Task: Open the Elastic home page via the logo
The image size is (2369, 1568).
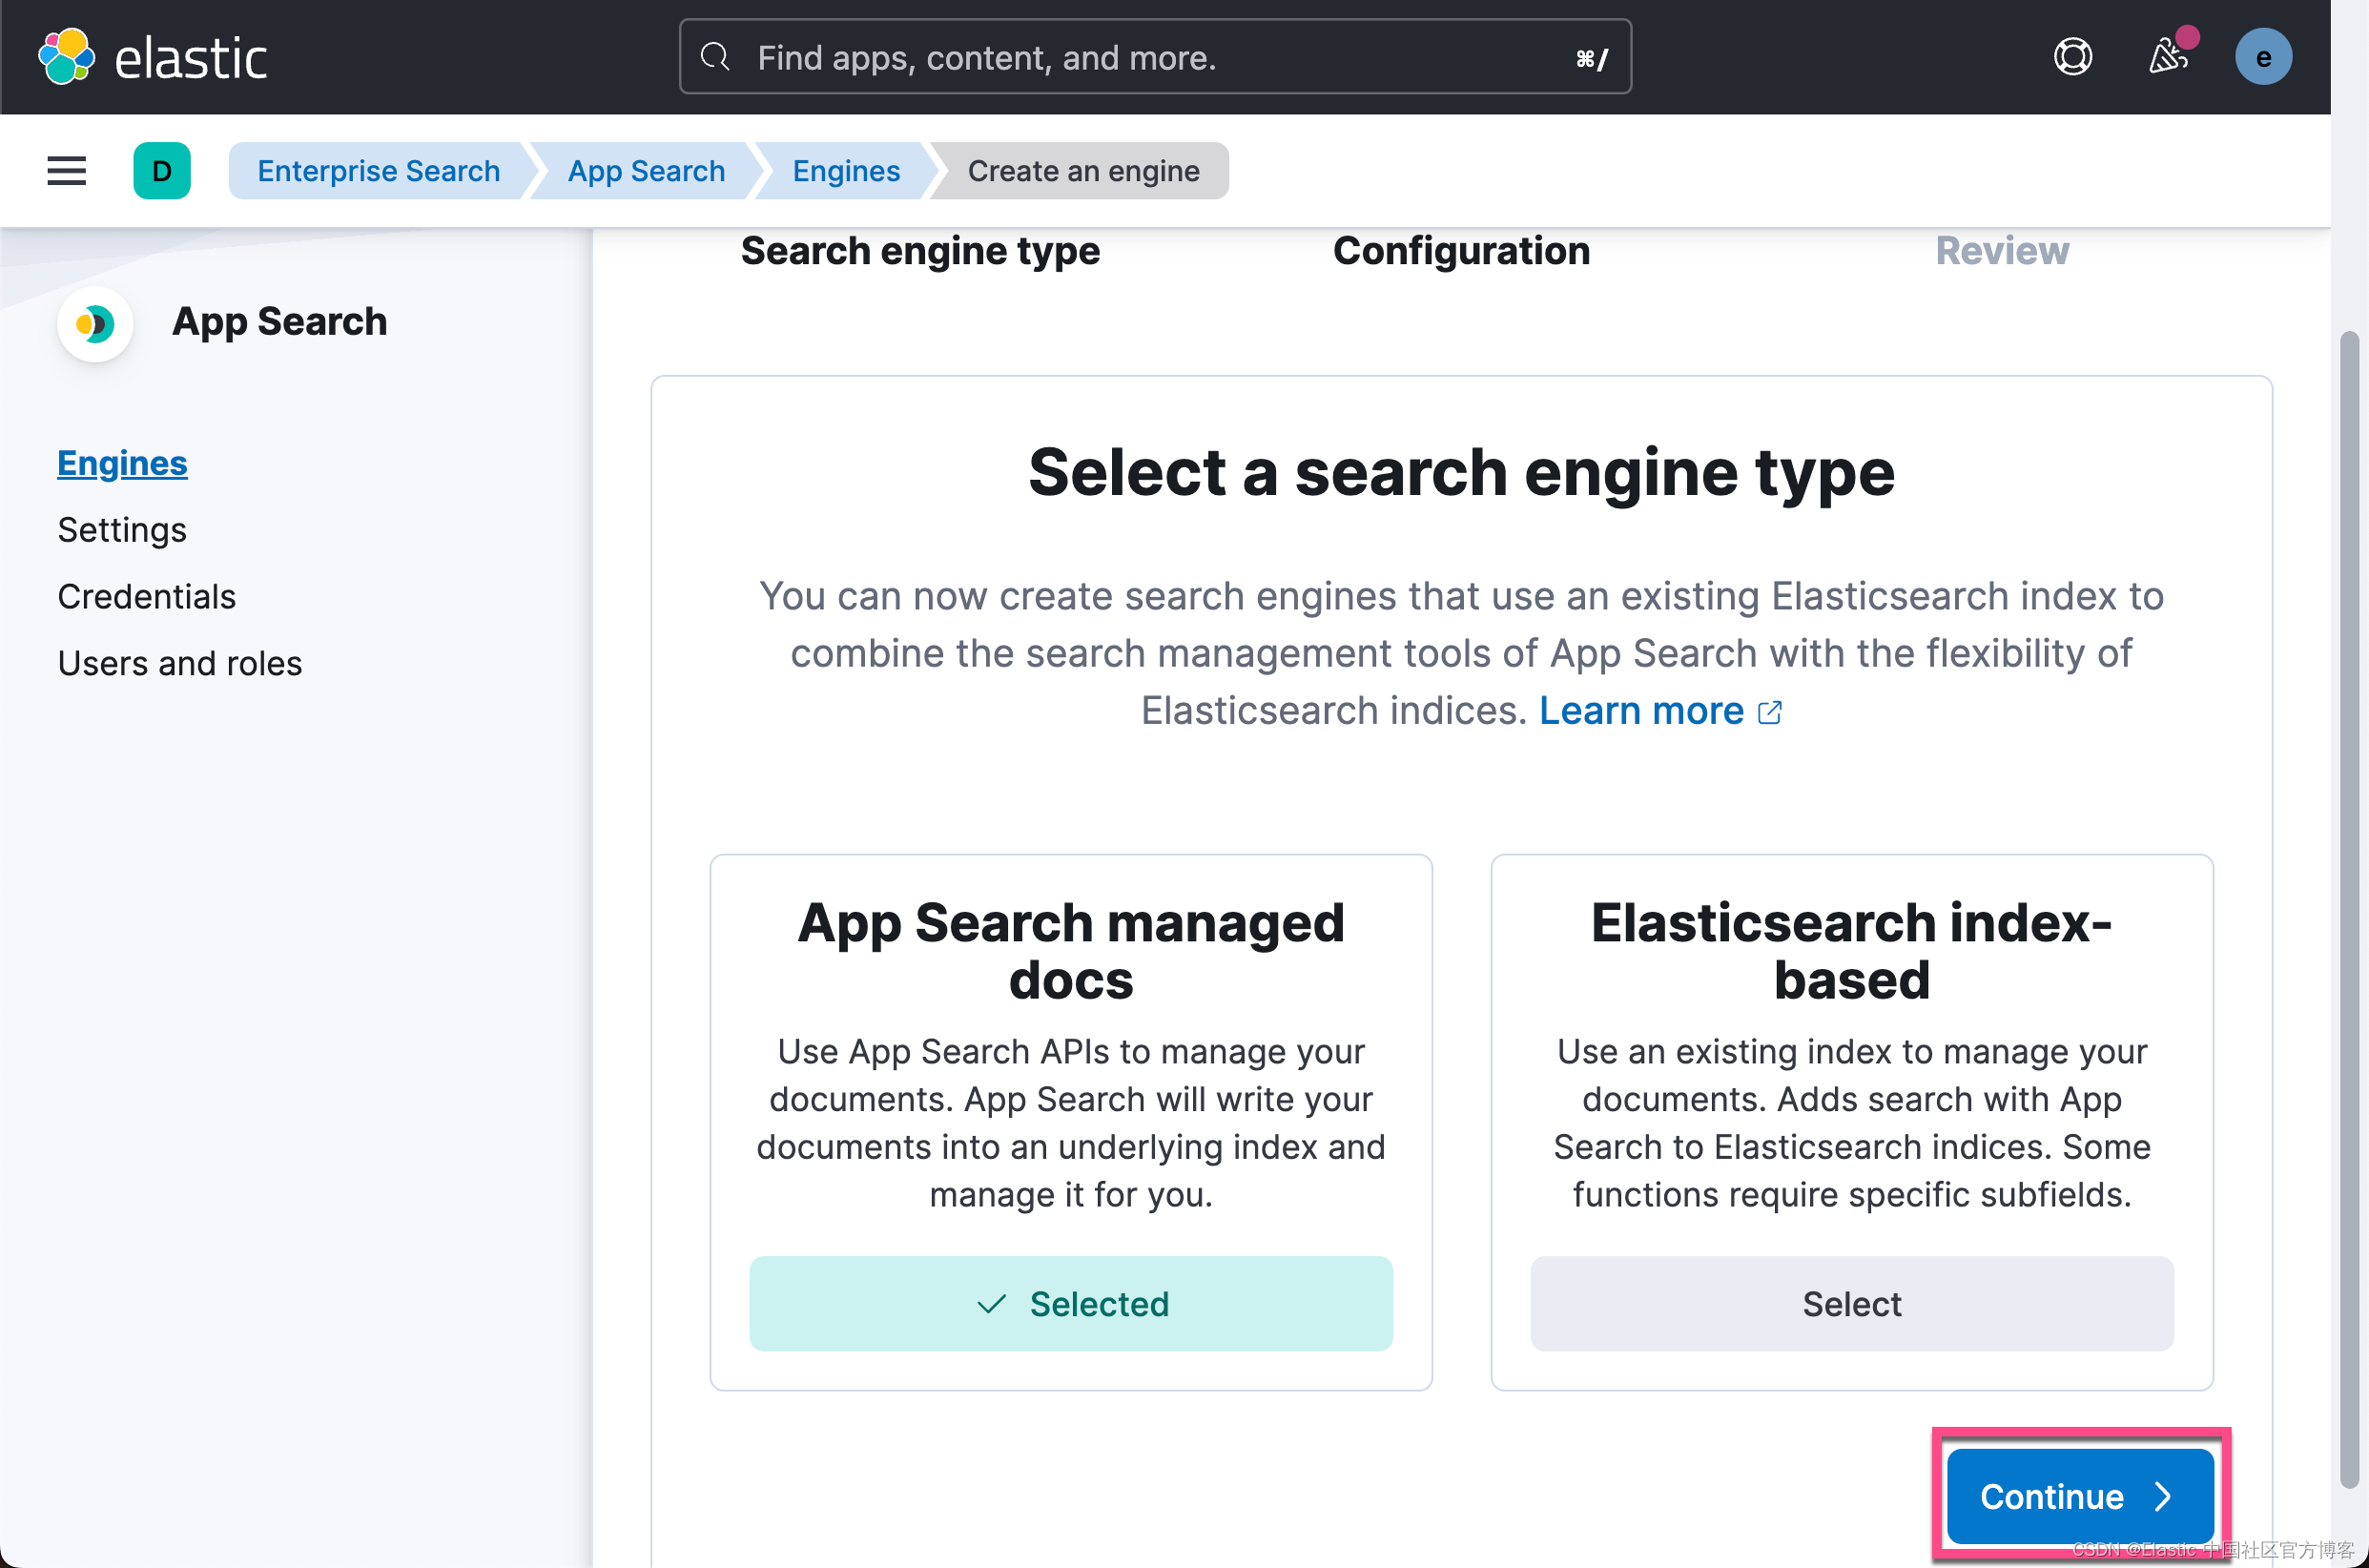Action: pyautogui.click(x=152, y=57)
